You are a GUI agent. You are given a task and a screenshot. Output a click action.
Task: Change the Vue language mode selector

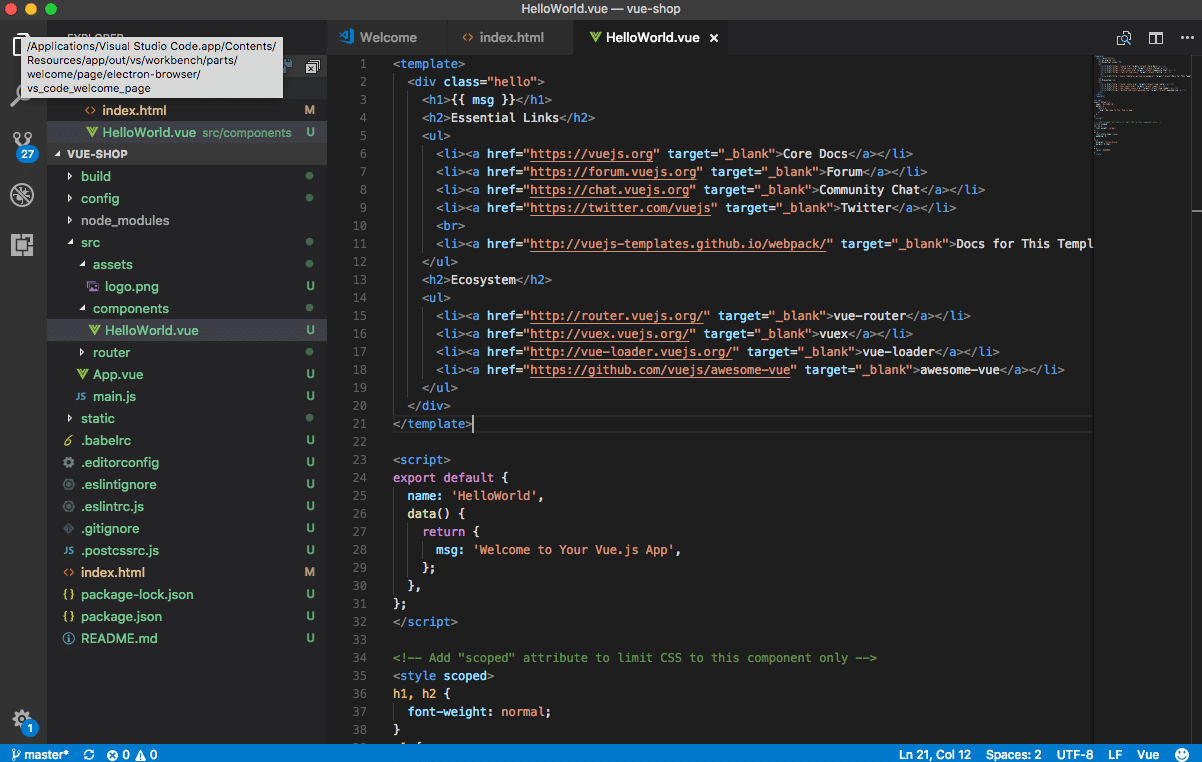pos(1148,754)
